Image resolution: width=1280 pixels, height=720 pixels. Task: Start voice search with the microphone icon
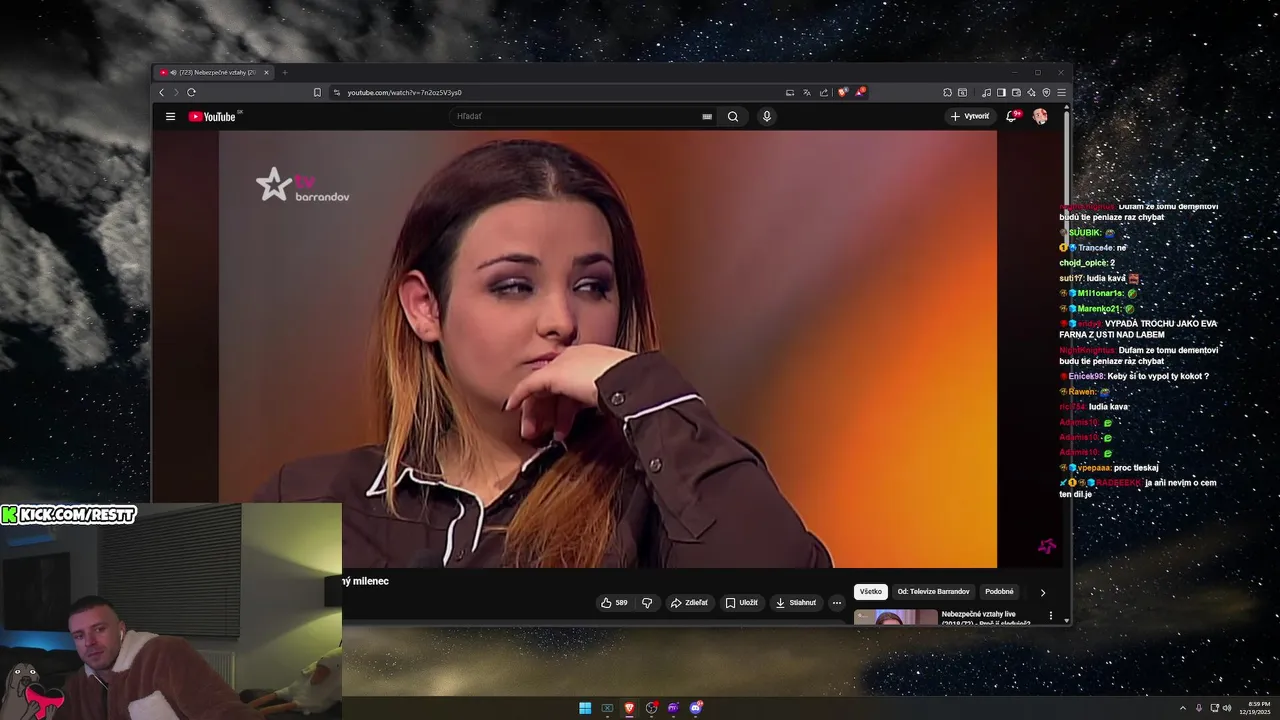click(767, 117)
